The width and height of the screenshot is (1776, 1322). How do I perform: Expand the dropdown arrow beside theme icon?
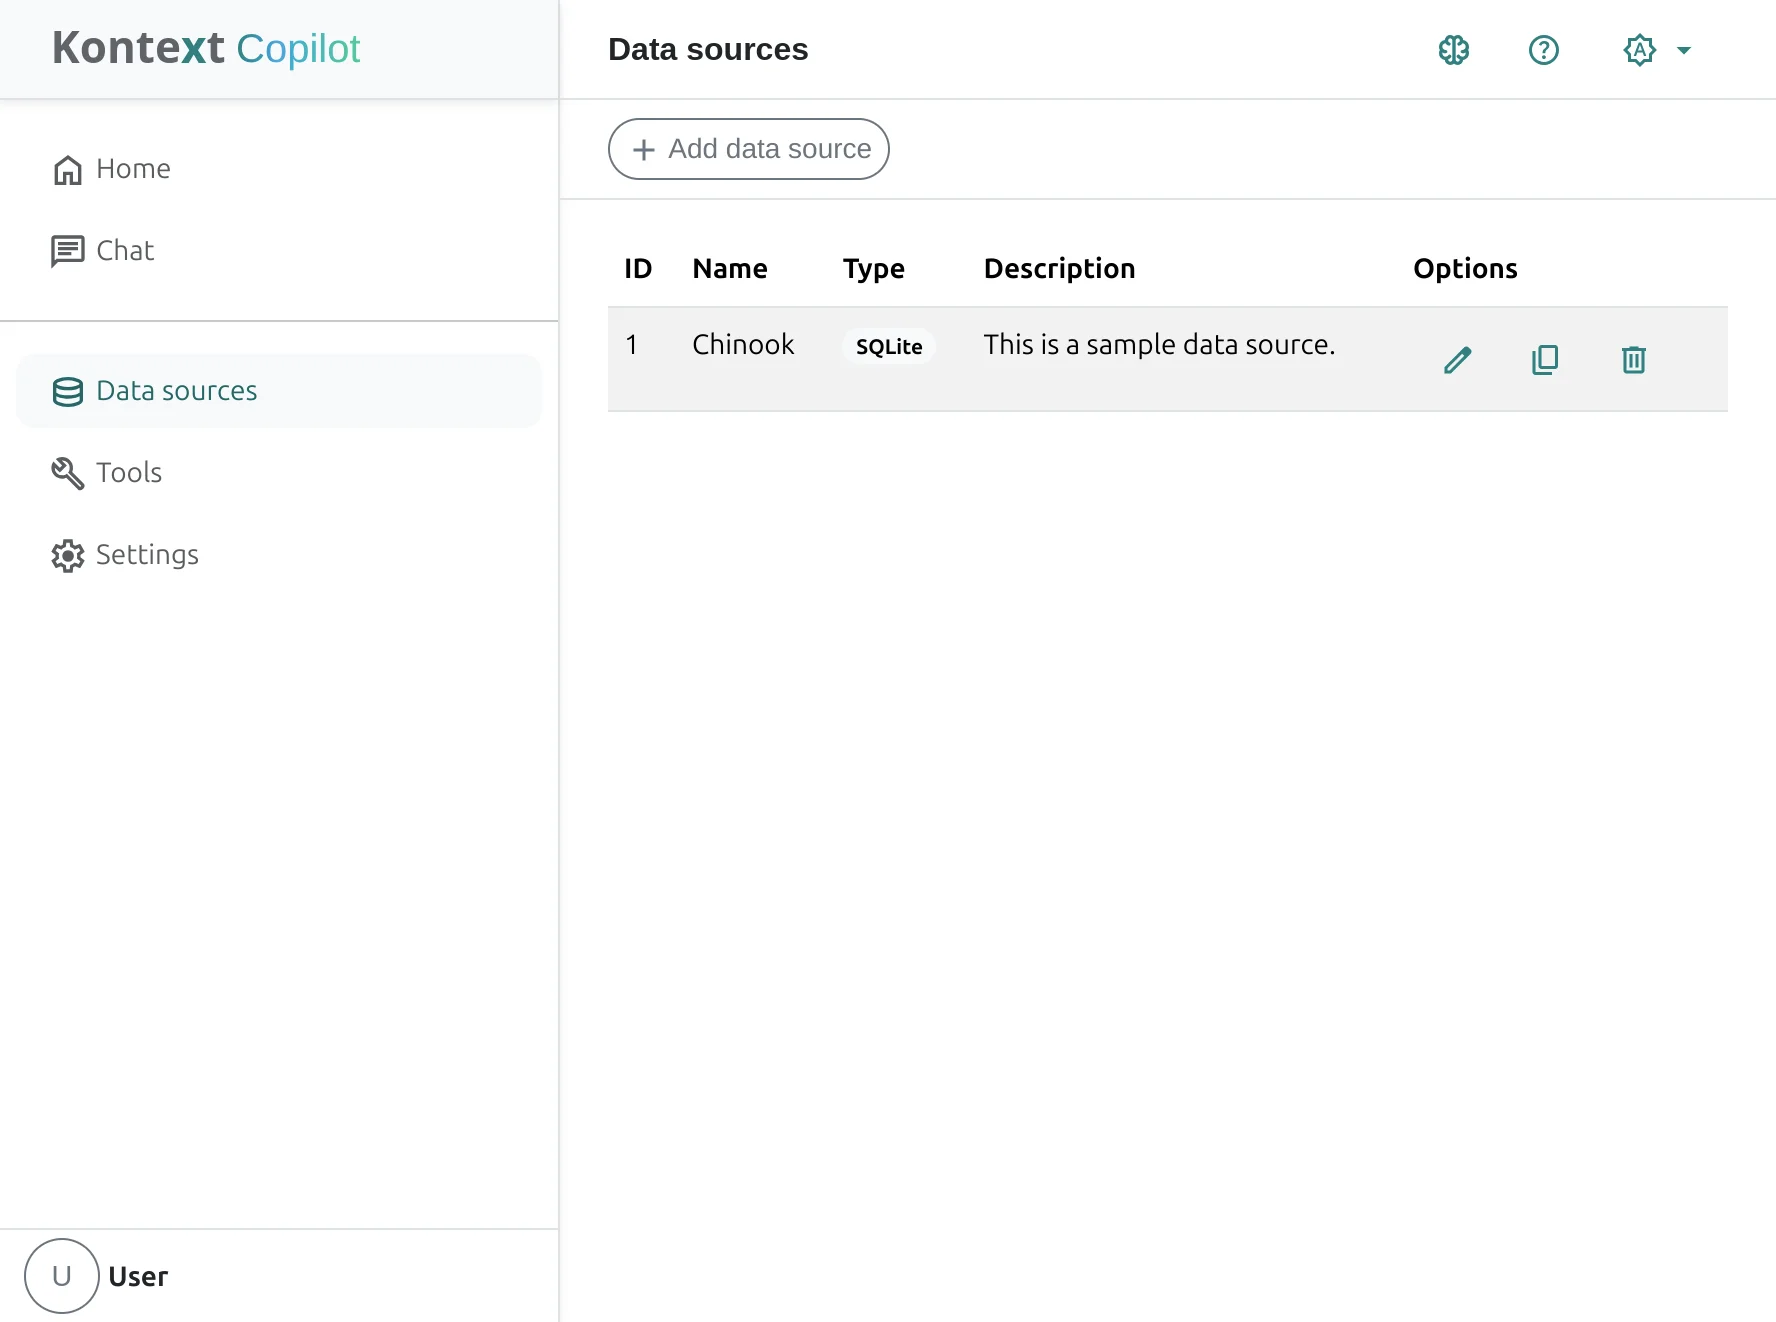[1684, 50]
